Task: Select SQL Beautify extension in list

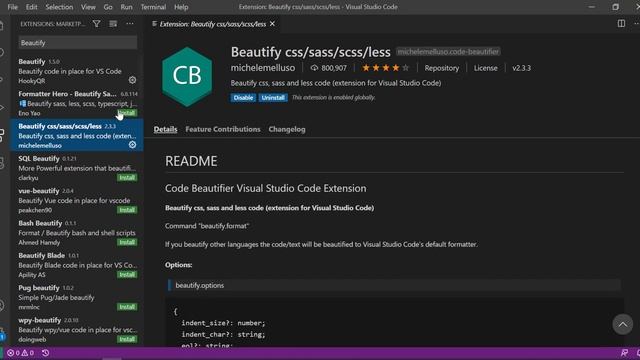Action: click(x=77, y=168)
